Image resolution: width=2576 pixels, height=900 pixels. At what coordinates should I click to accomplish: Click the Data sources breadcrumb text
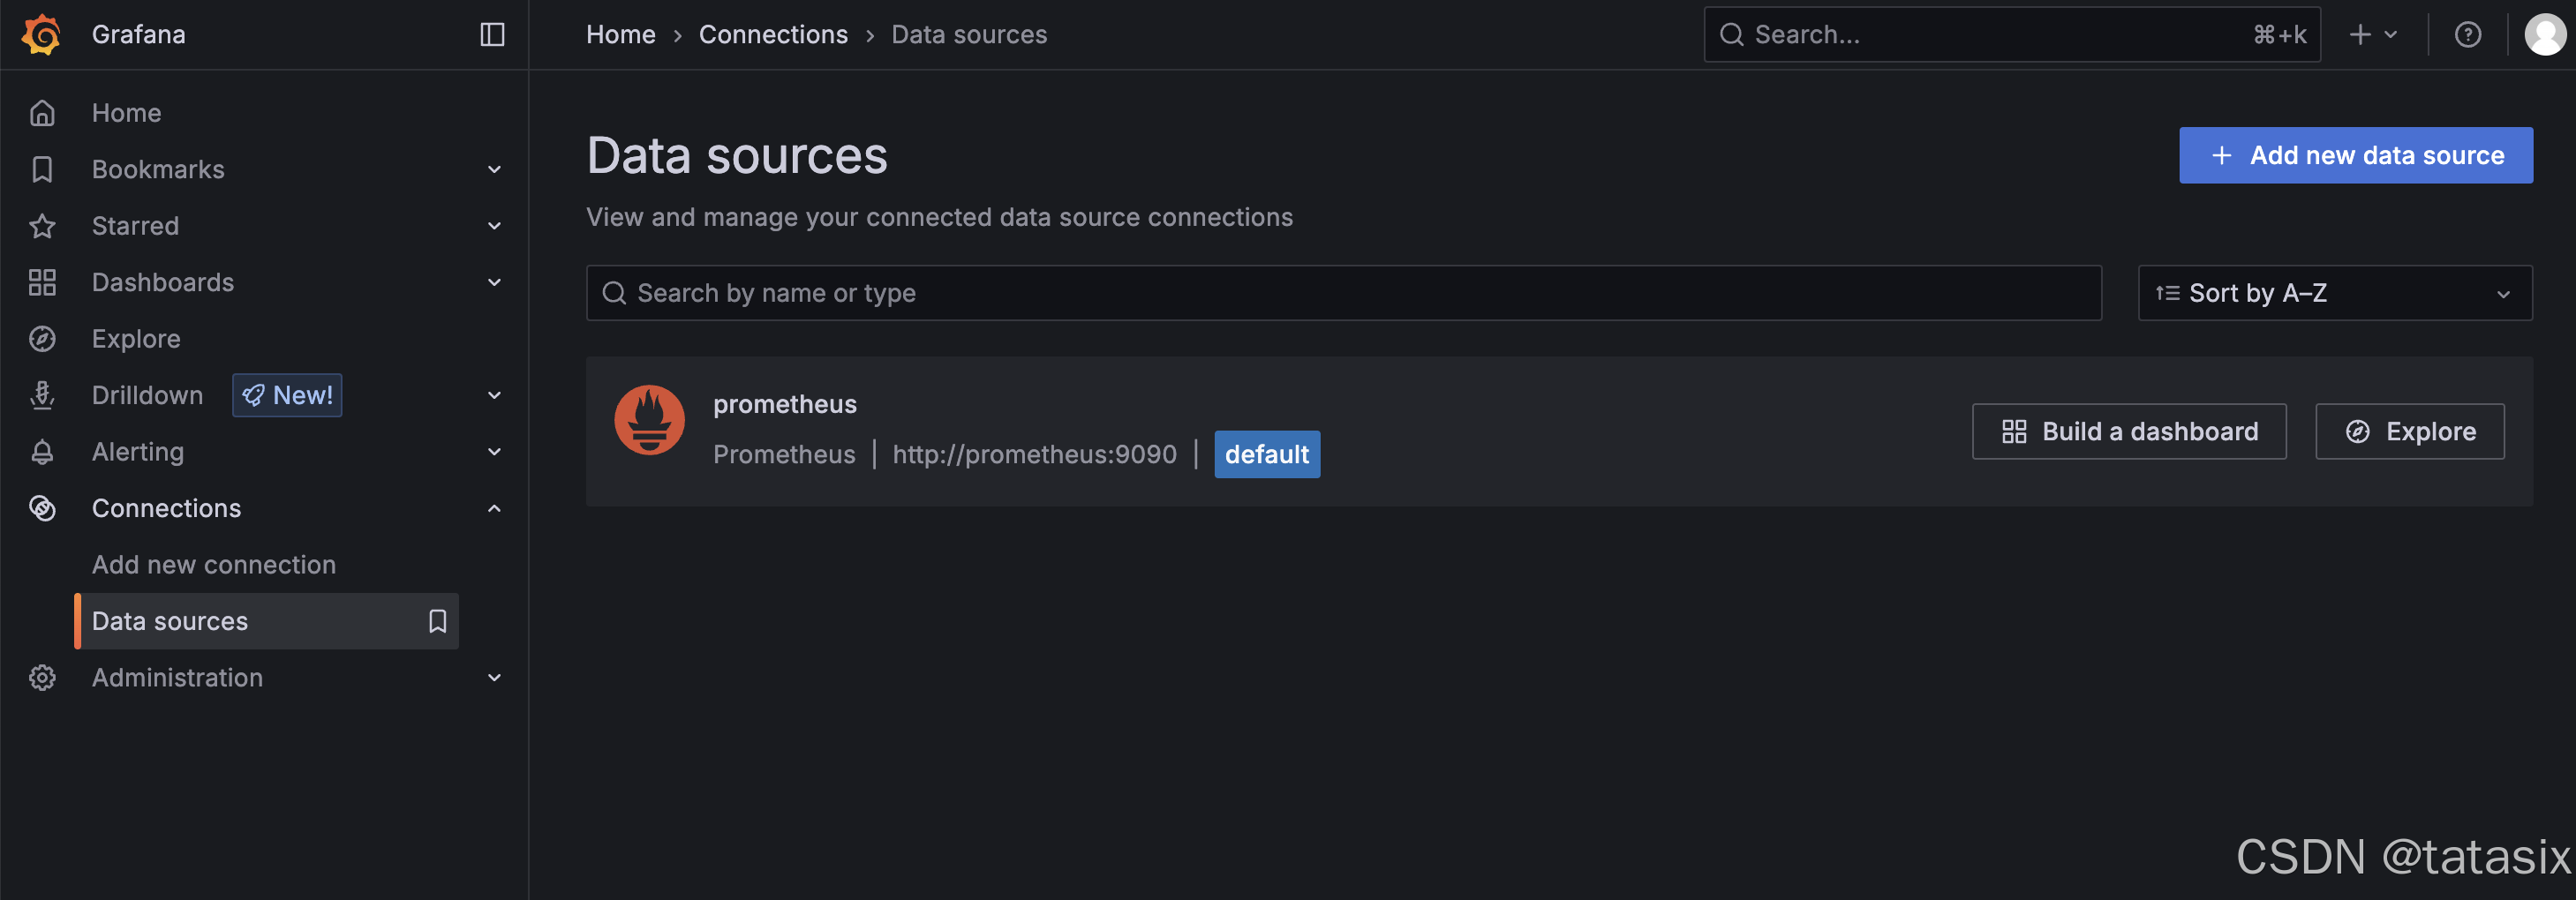(x=968, y=34)
